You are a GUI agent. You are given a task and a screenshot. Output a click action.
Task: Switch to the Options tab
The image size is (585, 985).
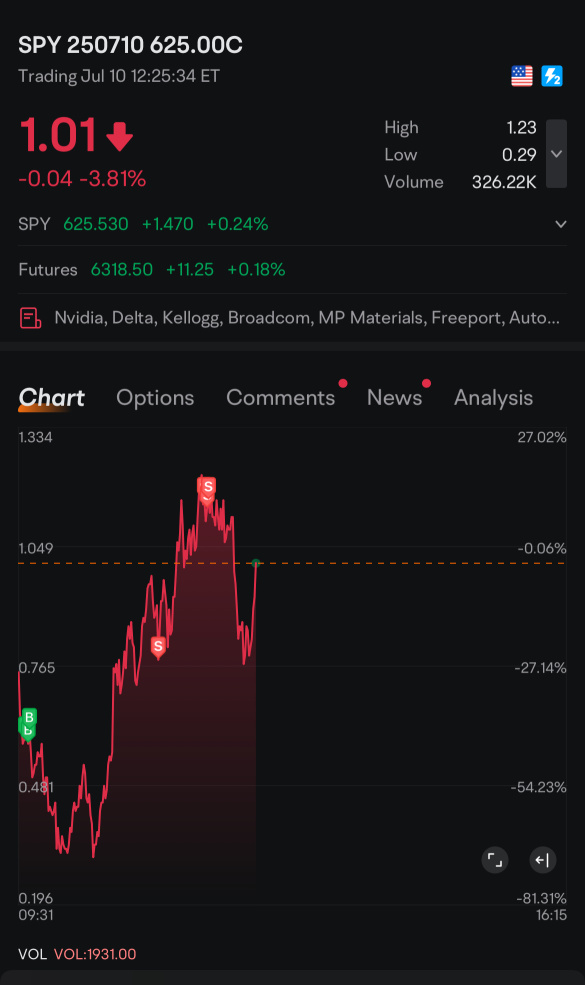pos(155,398)
